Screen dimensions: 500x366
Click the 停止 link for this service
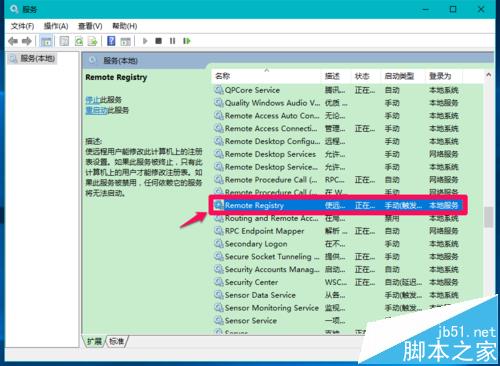[93, 100]
